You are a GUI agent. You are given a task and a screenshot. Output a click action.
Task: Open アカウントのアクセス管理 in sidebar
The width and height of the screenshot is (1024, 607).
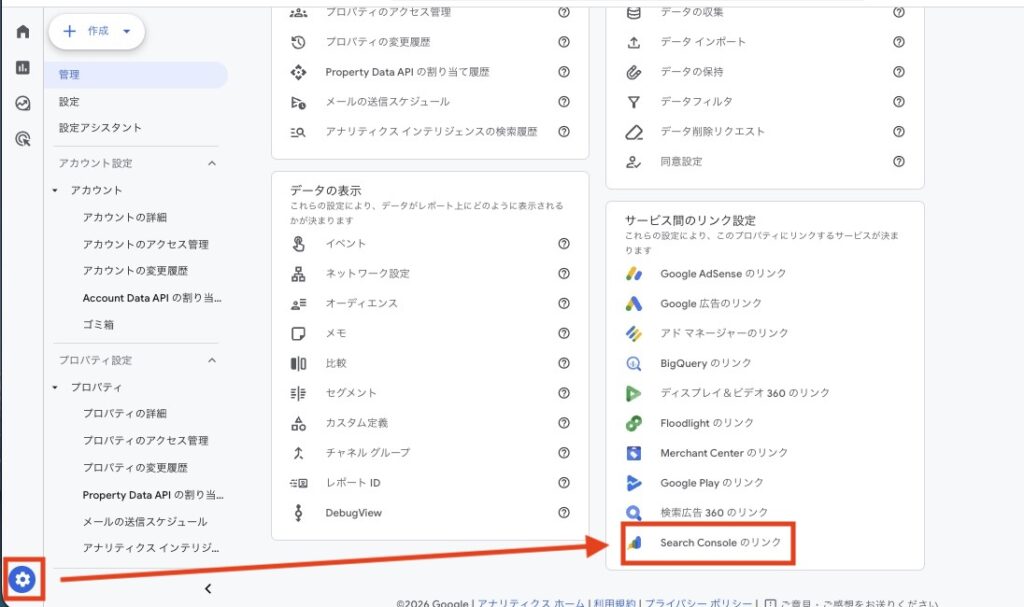click(146, 244)
